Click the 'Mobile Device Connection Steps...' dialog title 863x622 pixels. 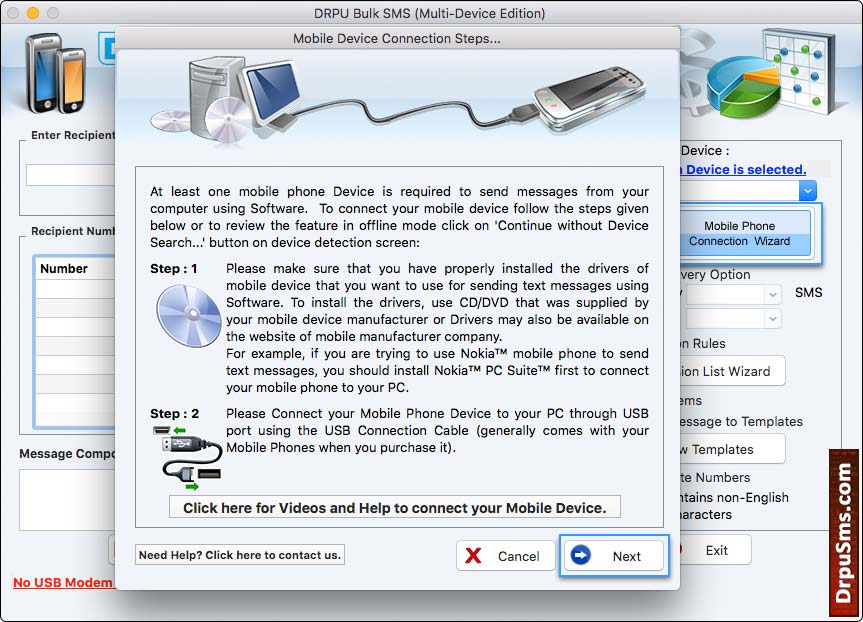[x=396, y=39]
